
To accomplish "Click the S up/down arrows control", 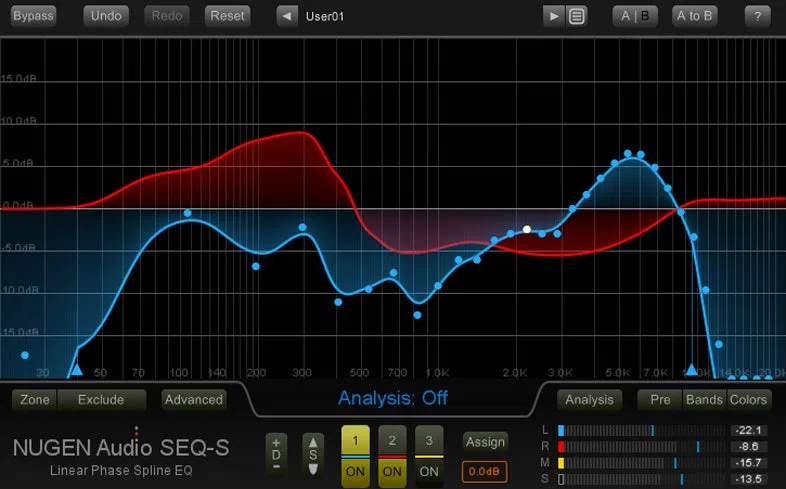I will tap(313, 455).
